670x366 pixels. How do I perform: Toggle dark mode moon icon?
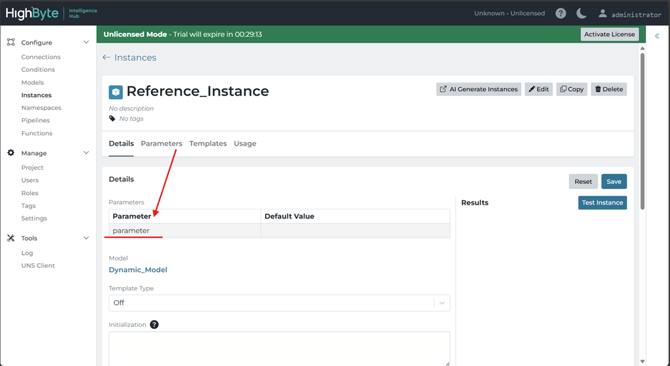pos(581,14)
